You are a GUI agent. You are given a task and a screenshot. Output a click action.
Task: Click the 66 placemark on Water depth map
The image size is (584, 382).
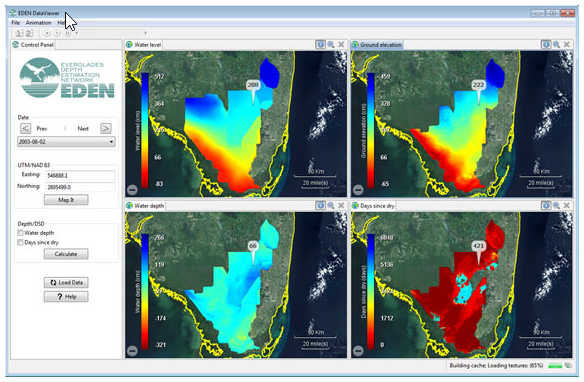click(253, 246)
